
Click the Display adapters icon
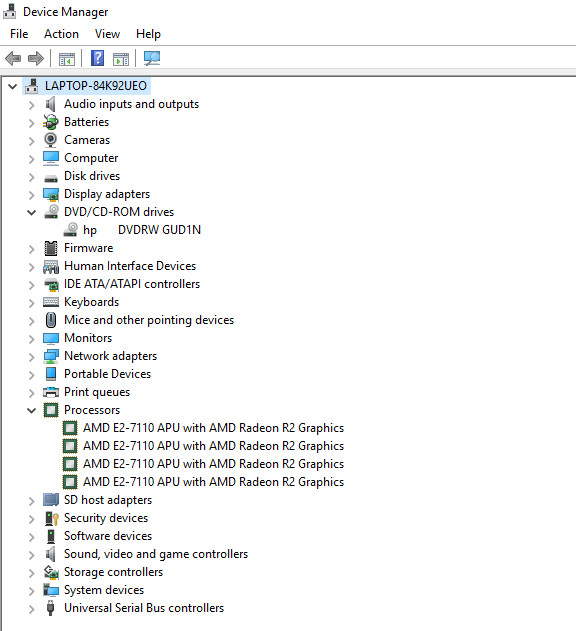tap(51, 194)
